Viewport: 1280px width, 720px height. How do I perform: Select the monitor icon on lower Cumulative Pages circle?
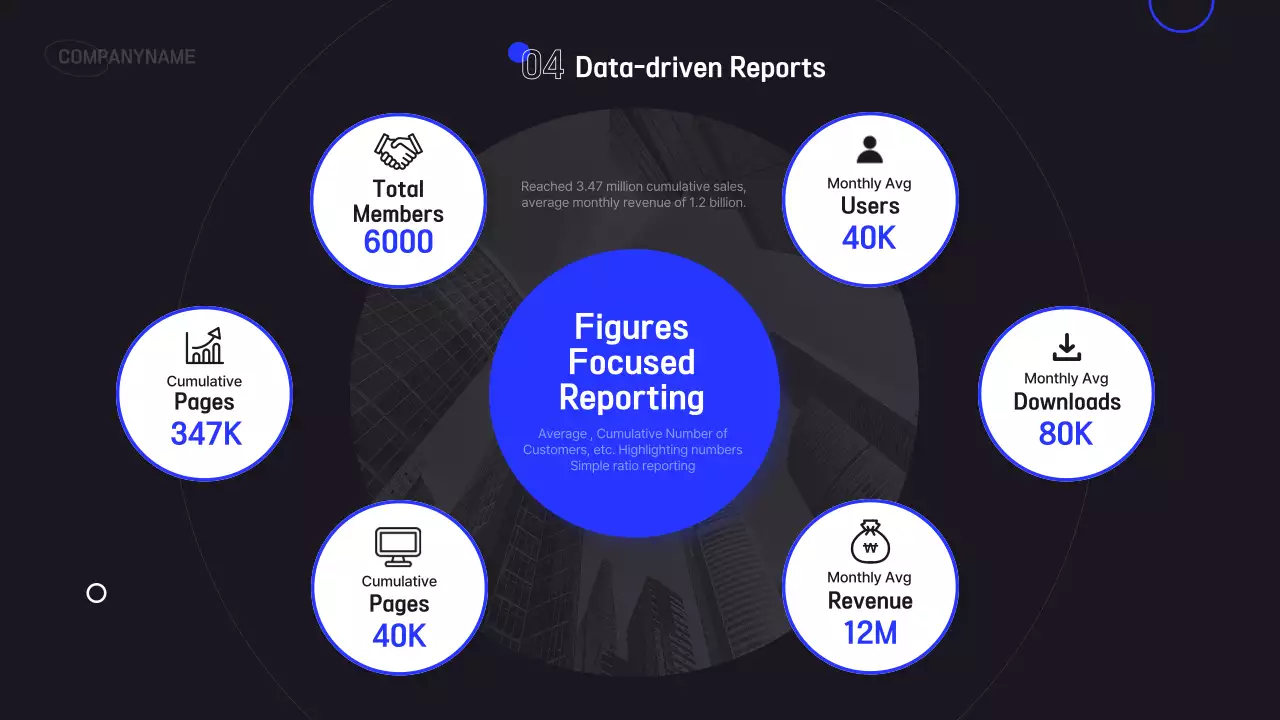398,547
